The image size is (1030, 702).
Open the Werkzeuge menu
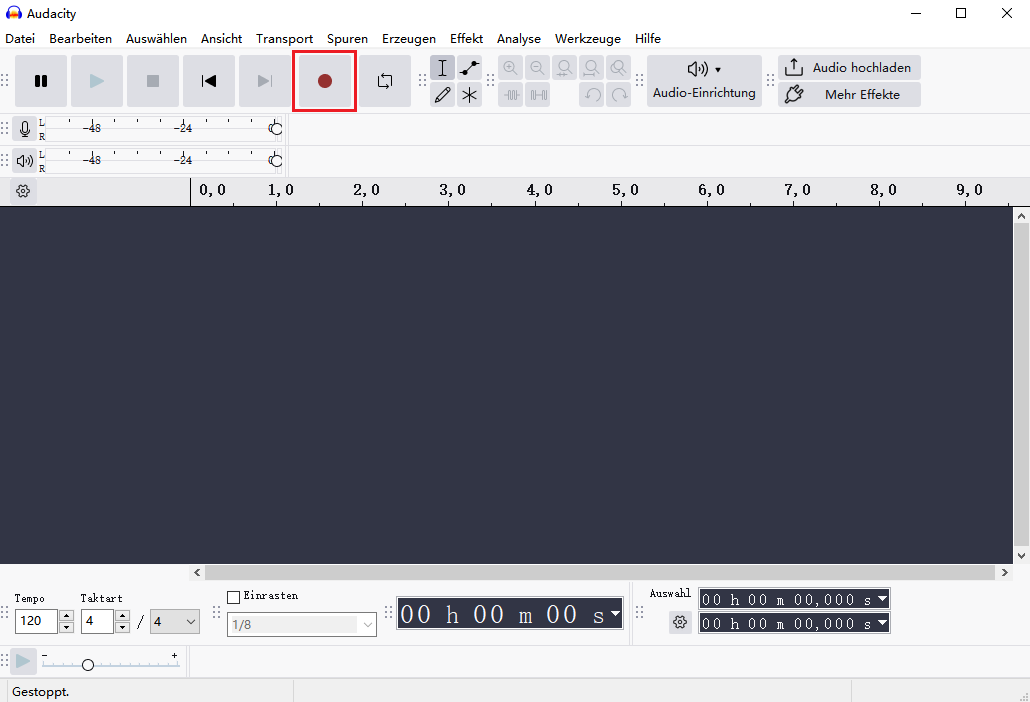pyautogui.click(x=587, y=39)
